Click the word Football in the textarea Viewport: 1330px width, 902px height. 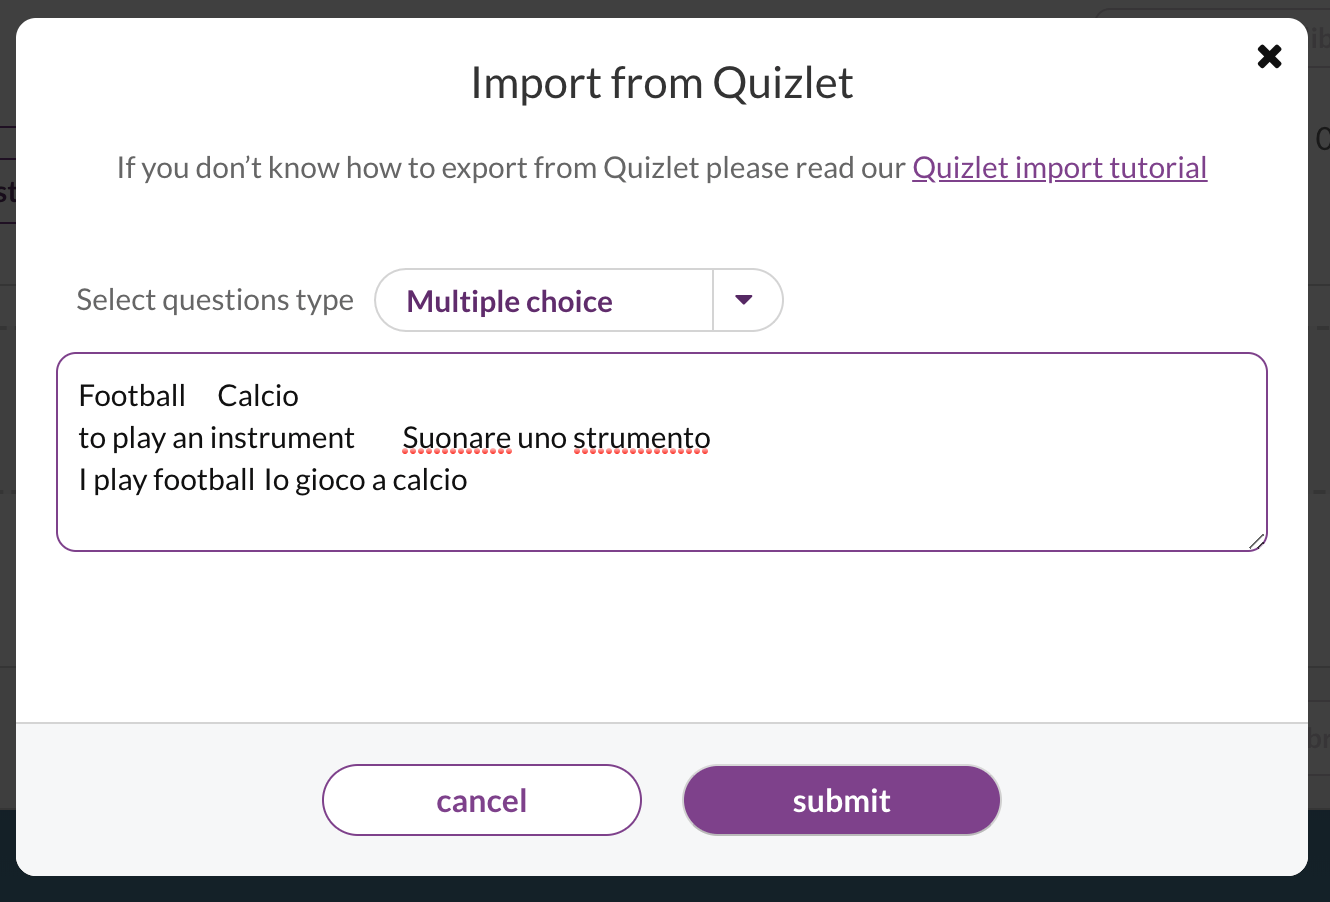(132, 395)
